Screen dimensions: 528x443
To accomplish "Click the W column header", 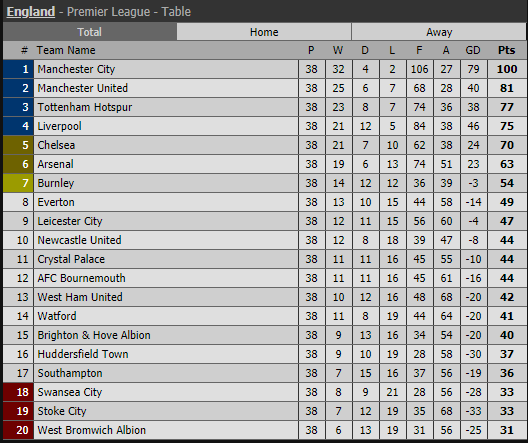I will click(x=338, y=50).
